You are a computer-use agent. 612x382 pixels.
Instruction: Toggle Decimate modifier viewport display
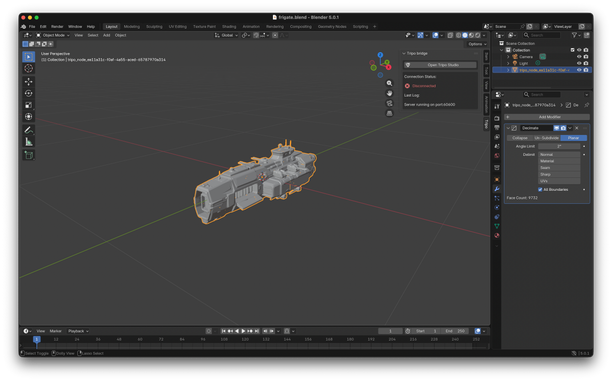557,128
